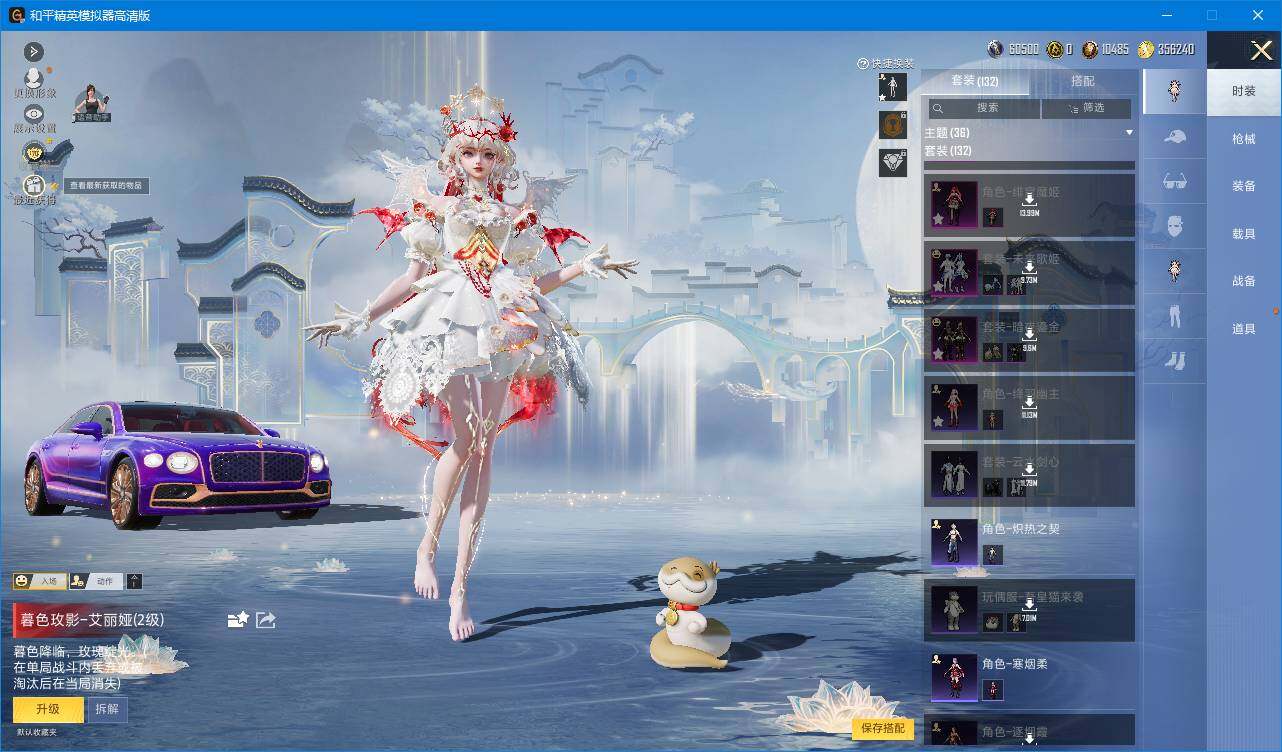Switch to the 搭配 tab
1282x752 pixels.
(x=1082, y=81)
